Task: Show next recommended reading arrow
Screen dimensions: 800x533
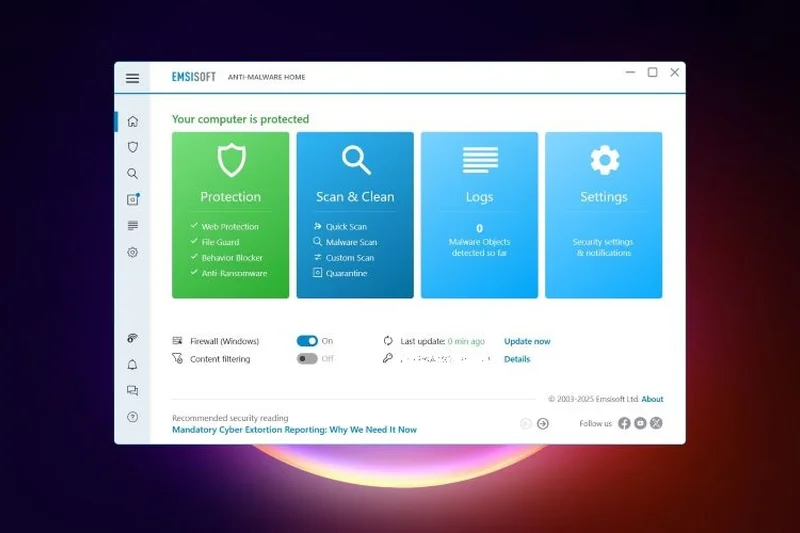Action: click(x=543, y=423)
